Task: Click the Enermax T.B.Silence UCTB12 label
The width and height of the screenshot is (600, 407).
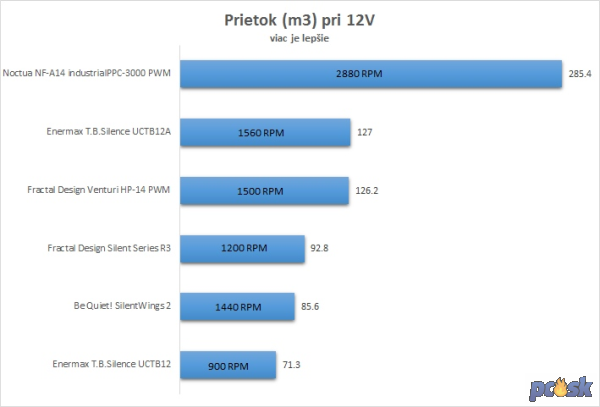Action: coord(111,364)
